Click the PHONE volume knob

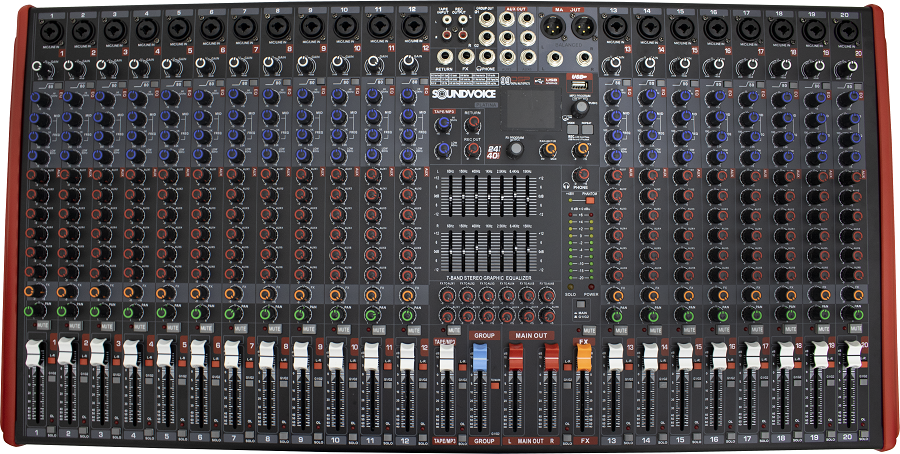(579, 173)
